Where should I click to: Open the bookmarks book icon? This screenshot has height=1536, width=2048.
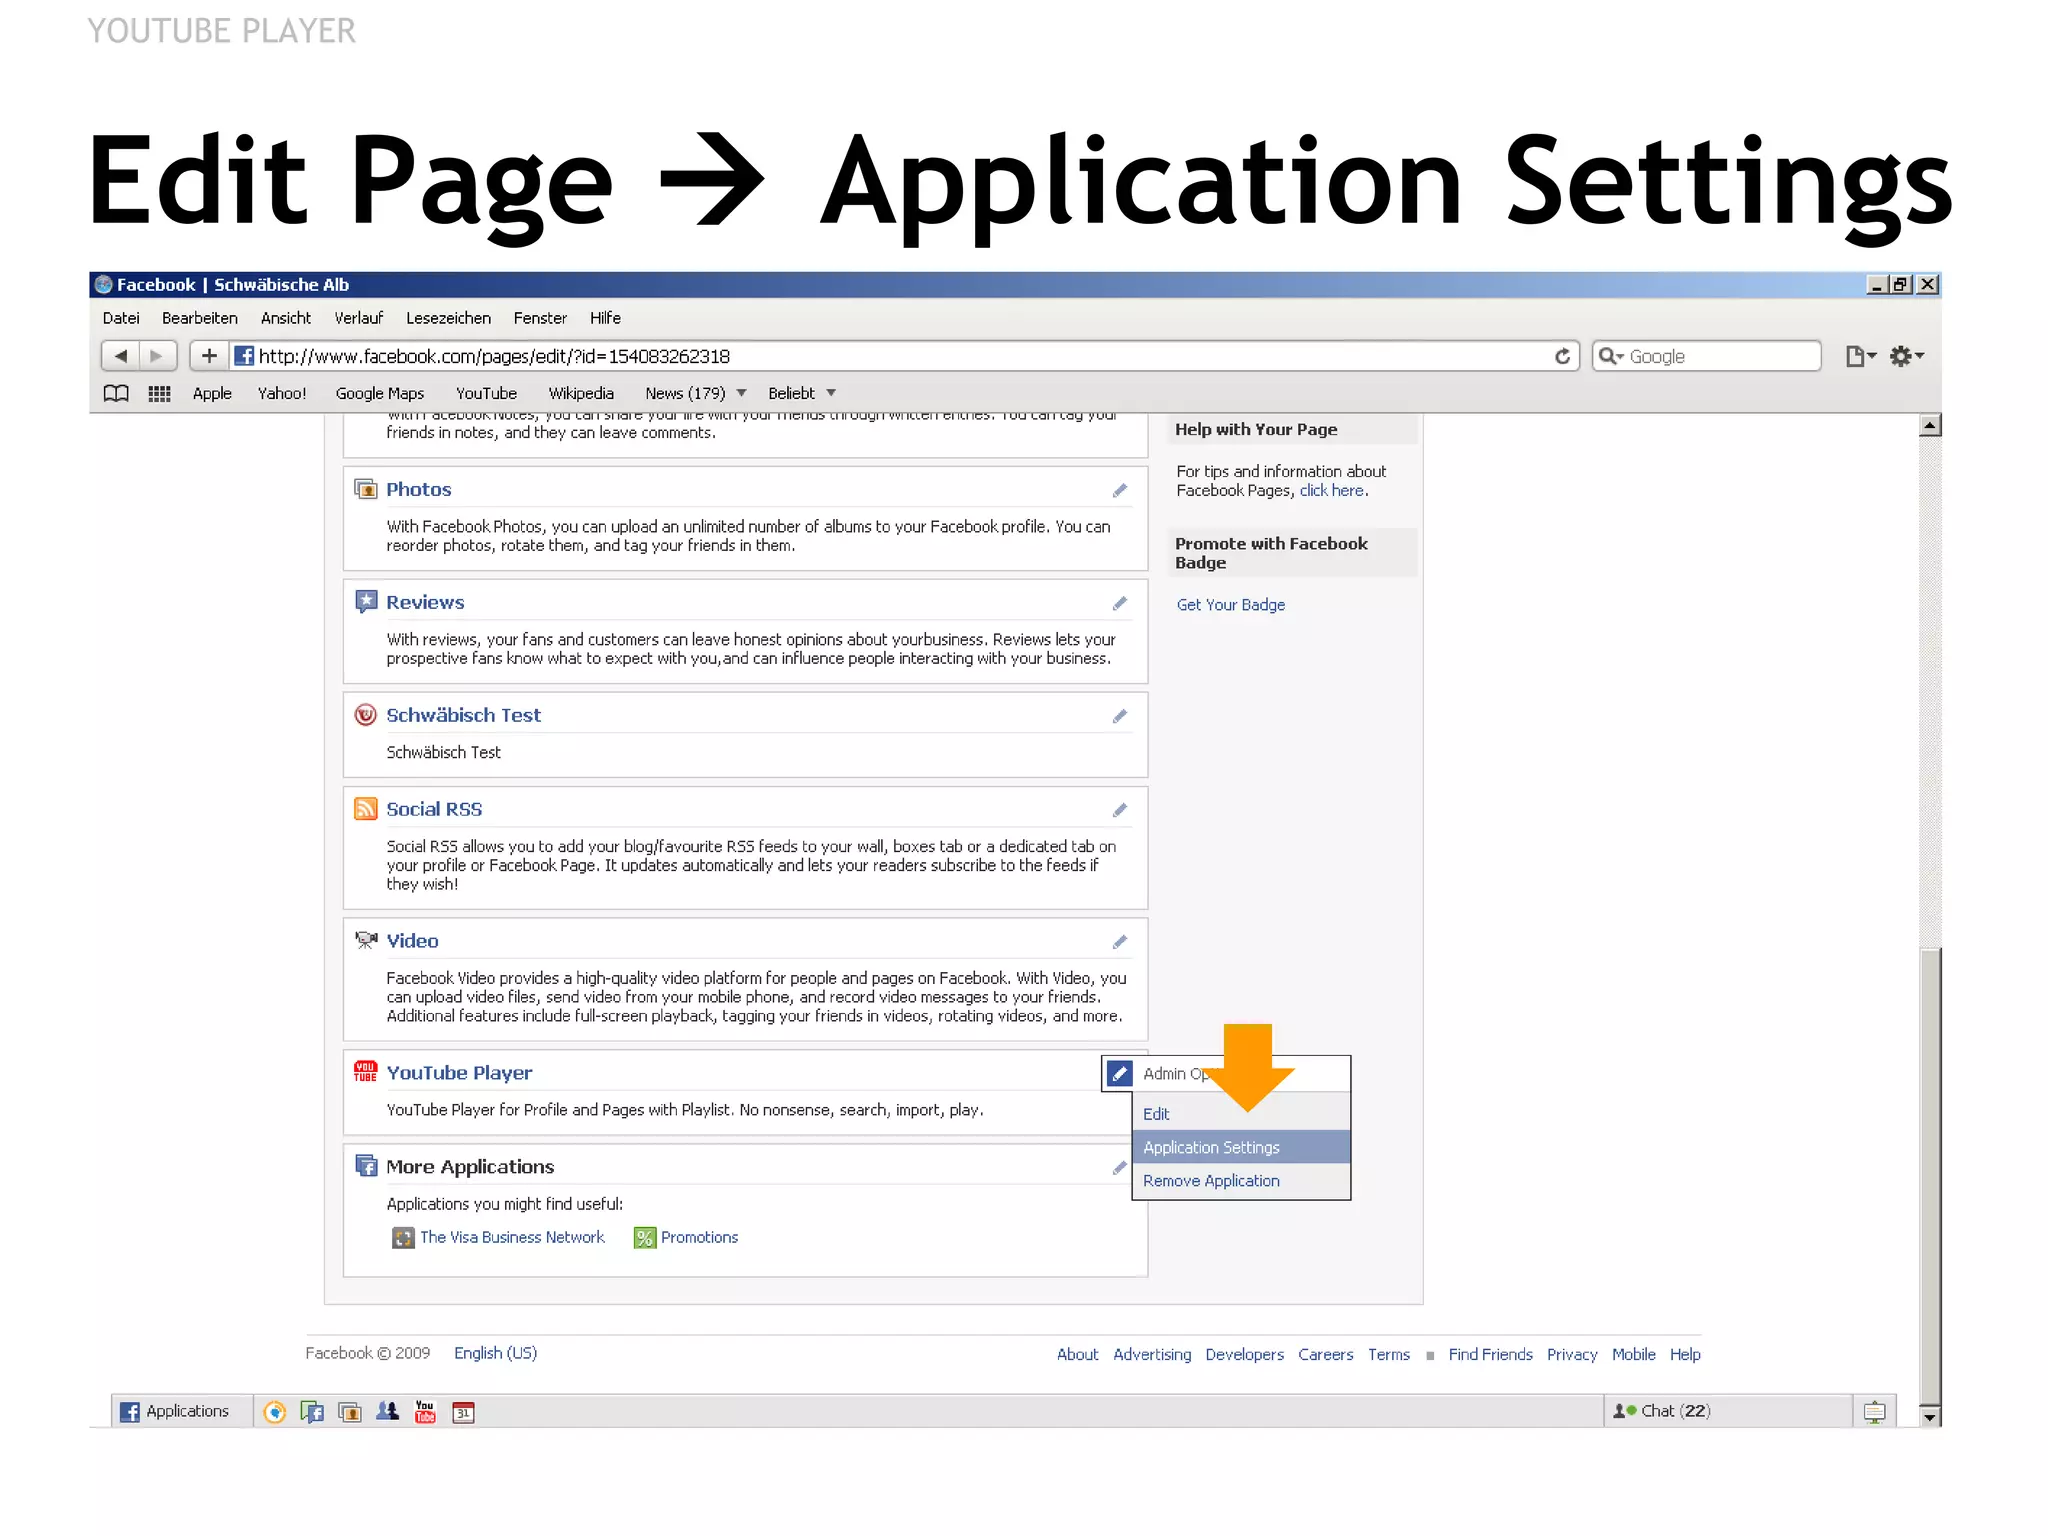[x=116, y=393]
